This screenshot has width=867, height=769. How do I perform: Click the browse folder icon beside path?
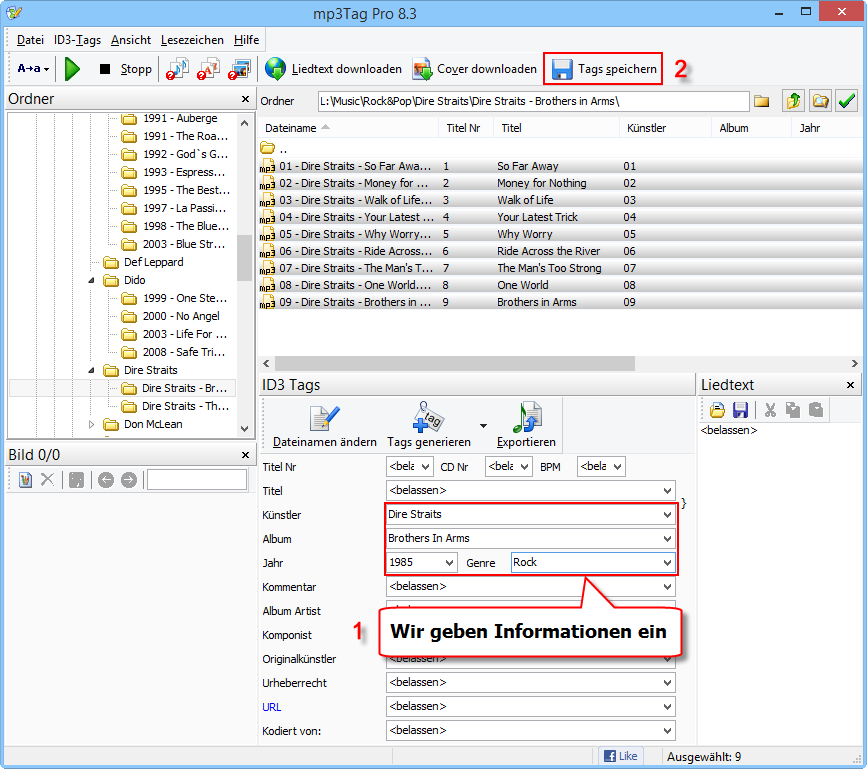tap(762, 101)
